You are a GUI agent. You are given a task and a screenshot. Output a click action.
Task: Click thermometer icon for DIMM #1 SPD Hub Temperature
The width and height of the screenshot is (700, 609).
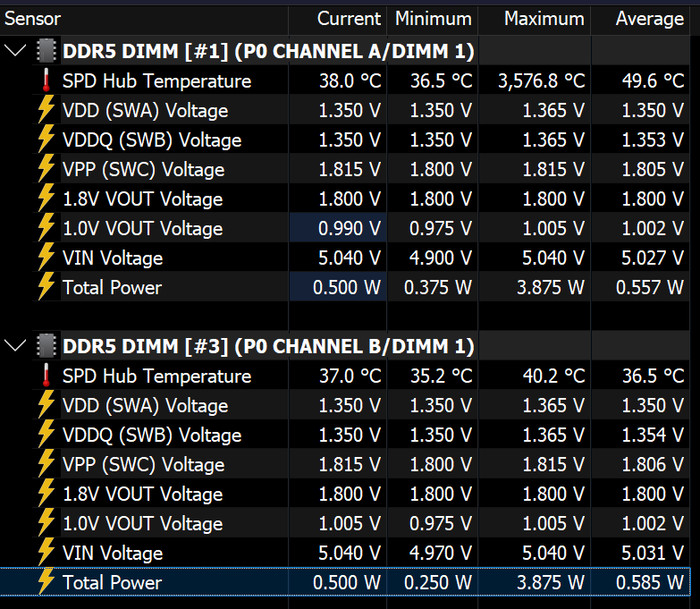coord(46,81)
